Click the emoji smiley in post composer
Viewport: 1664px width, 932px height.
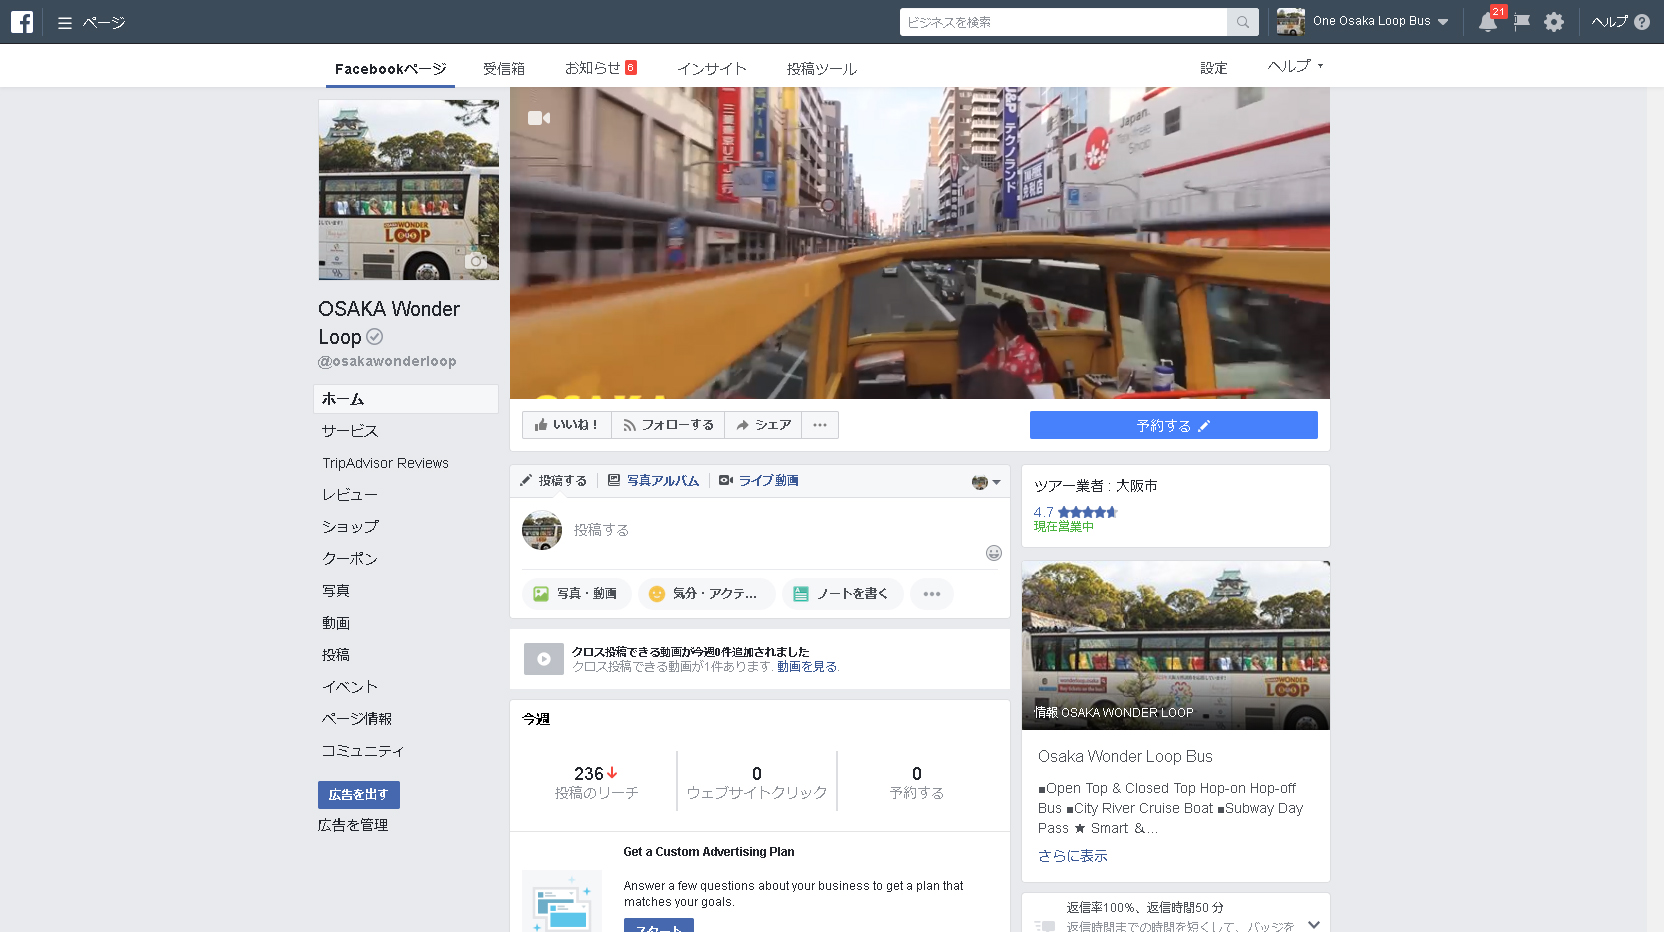(993, 553)
